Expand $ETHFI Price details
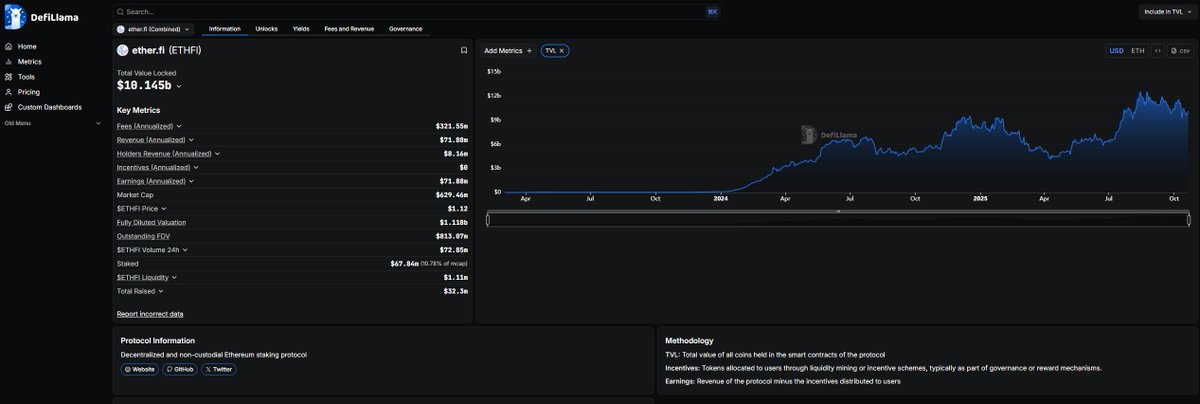Viewport: 1200px width, 404px height. pyautogui.click(x=164, y=208)
